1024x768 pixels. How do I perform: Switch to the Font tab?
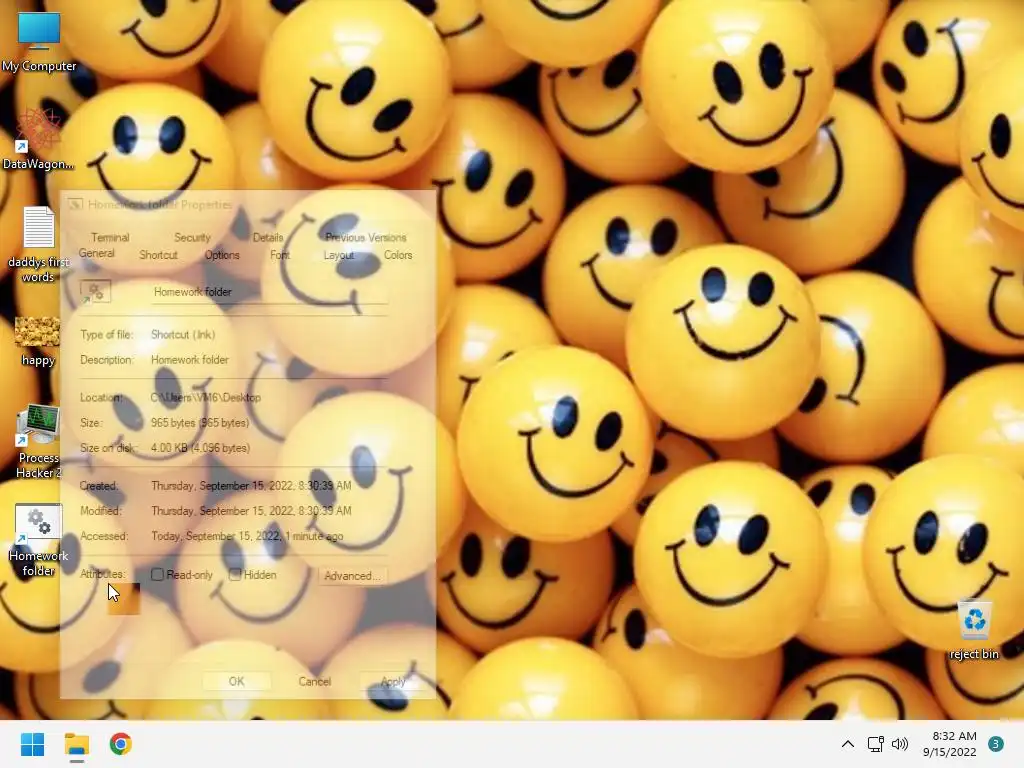[280, 255]
